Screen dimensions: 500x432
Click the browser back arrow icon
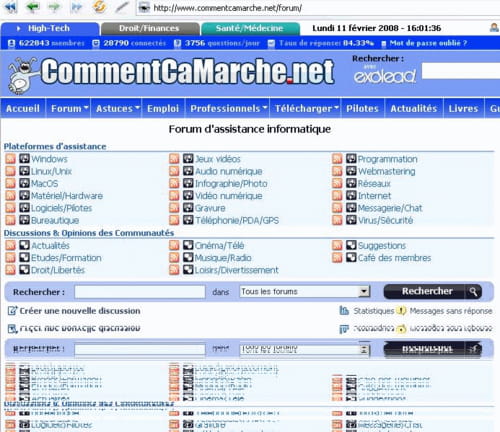[x=32, y=7]
